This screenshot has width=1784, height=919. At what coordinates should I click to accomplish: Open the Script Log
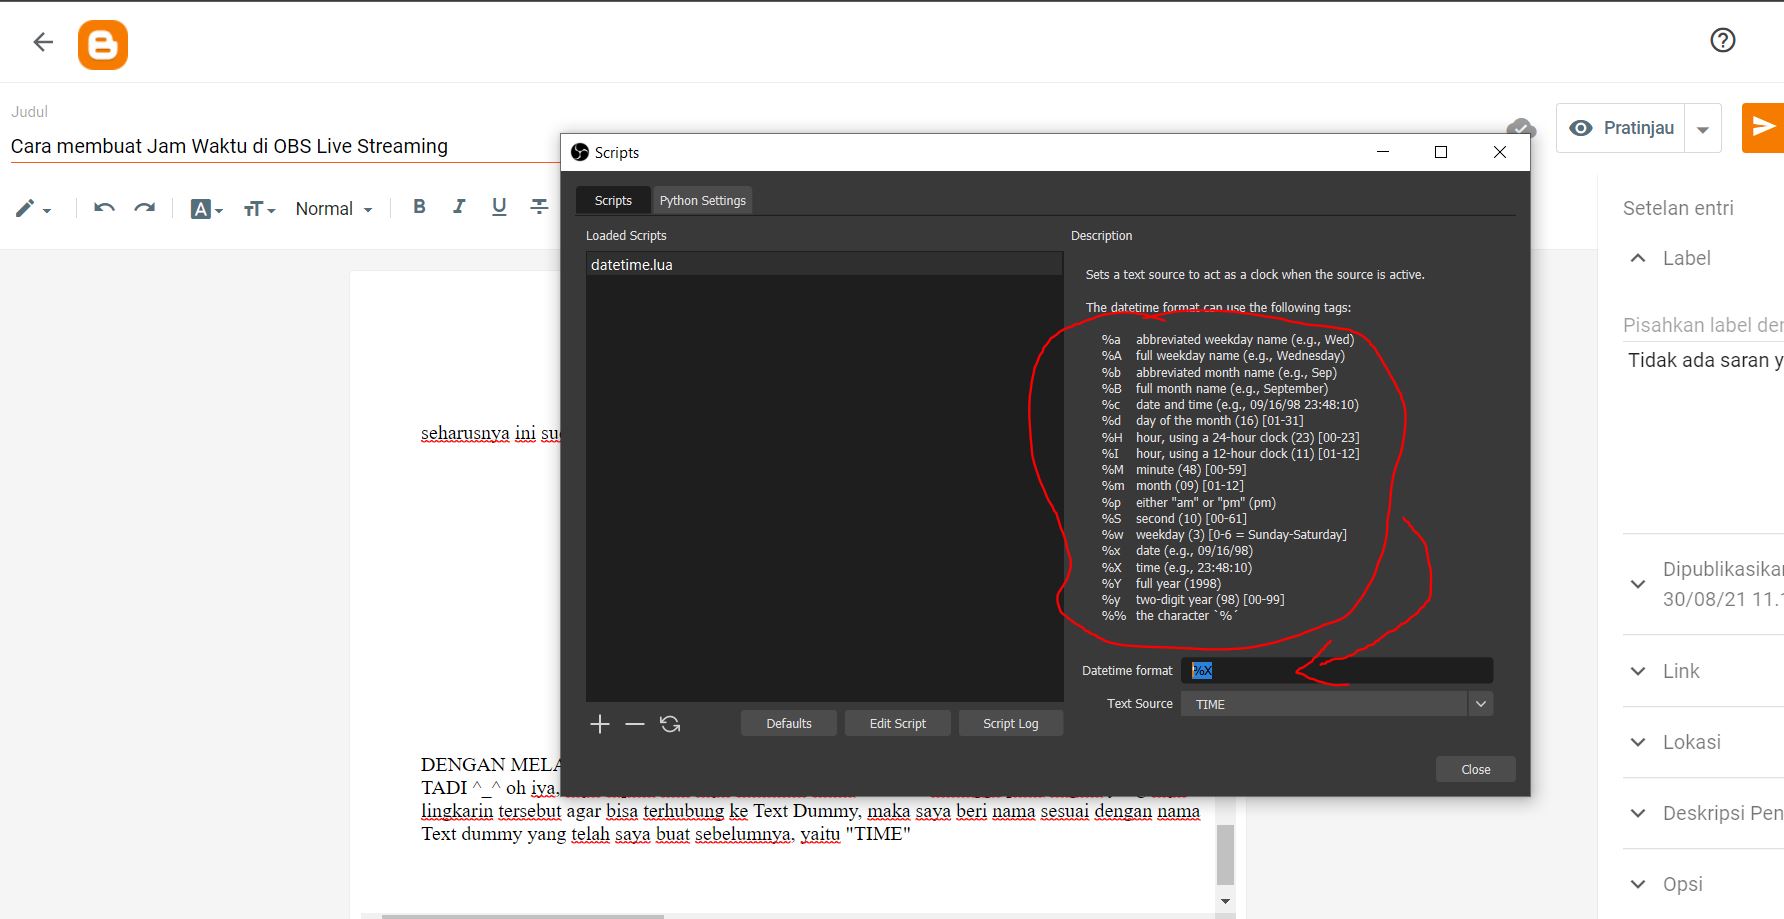click(x=1011, y=723)
